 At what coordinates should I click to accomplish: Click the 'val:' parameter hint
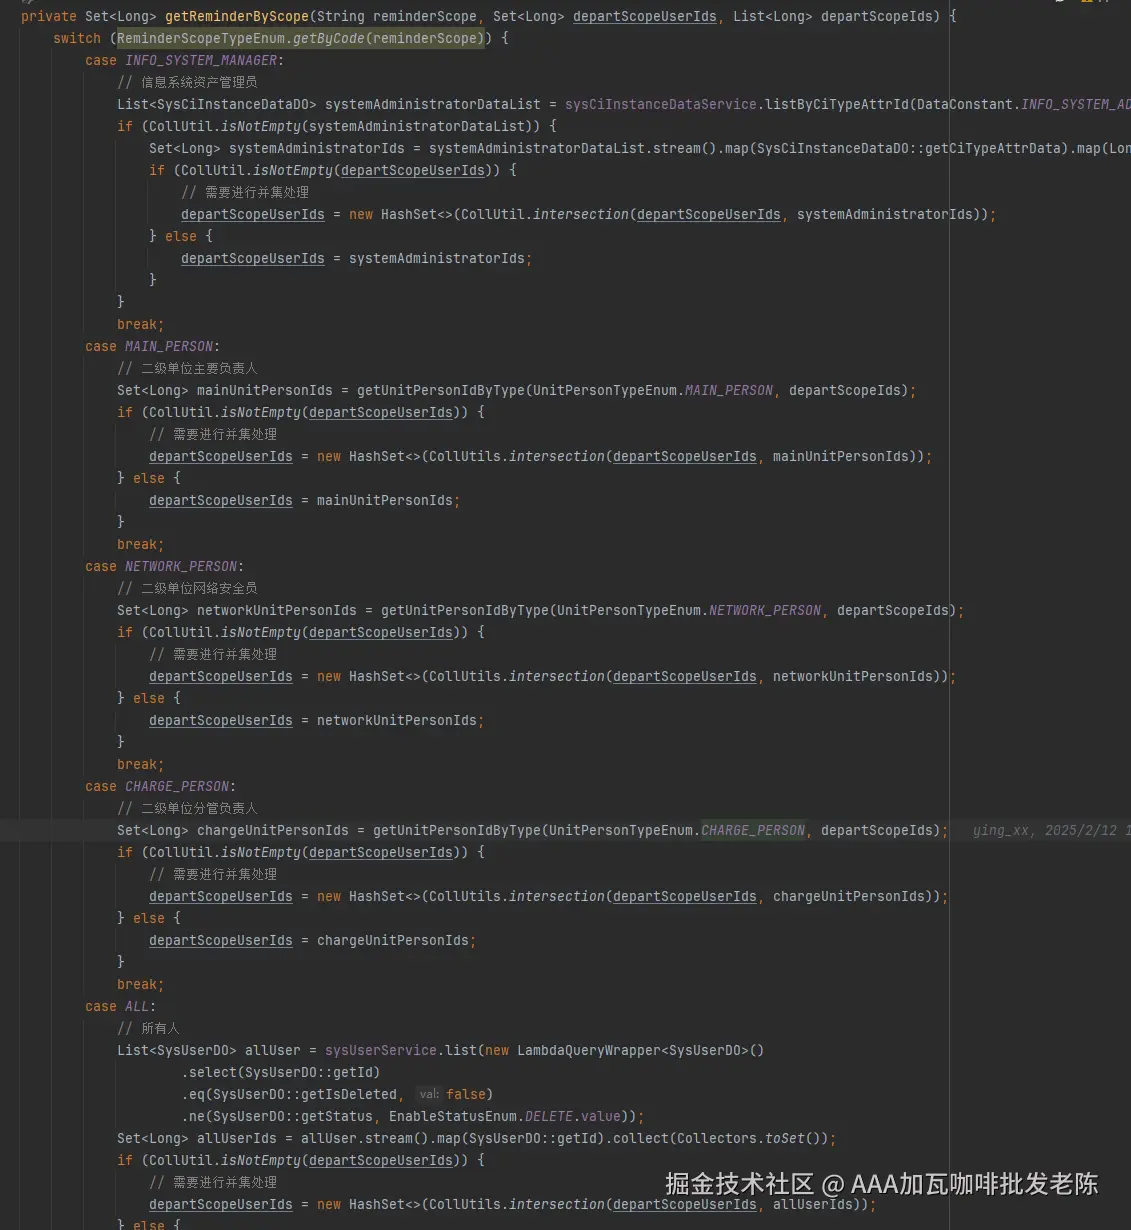pyautogui.click(x=429, y=1094)
